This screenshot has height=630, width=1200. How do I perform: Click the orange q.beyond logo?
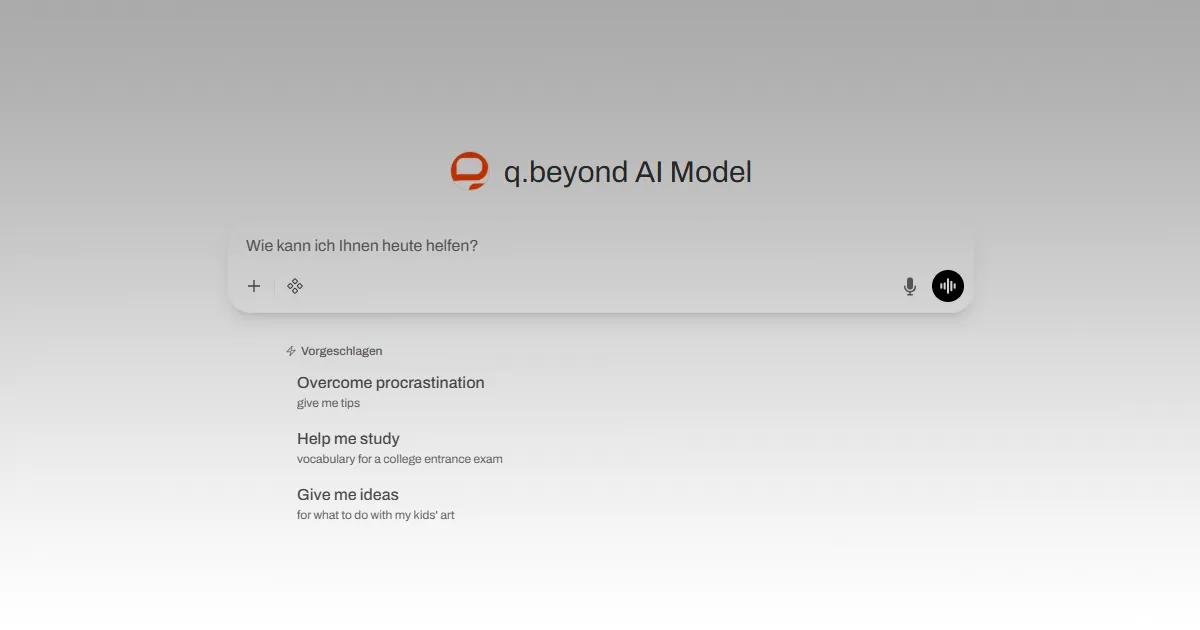tap(469, 172)
